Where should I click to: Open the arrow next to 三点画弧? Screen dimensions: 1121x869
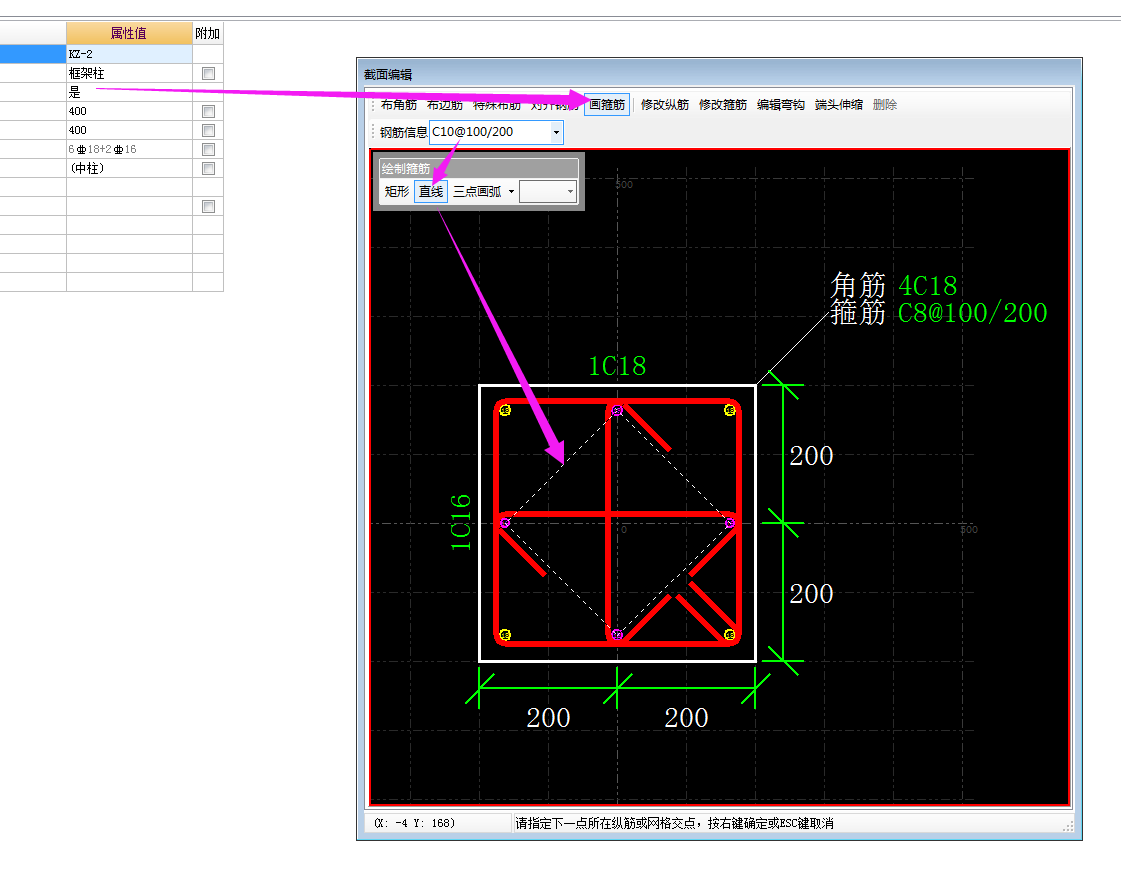(511, 192)
